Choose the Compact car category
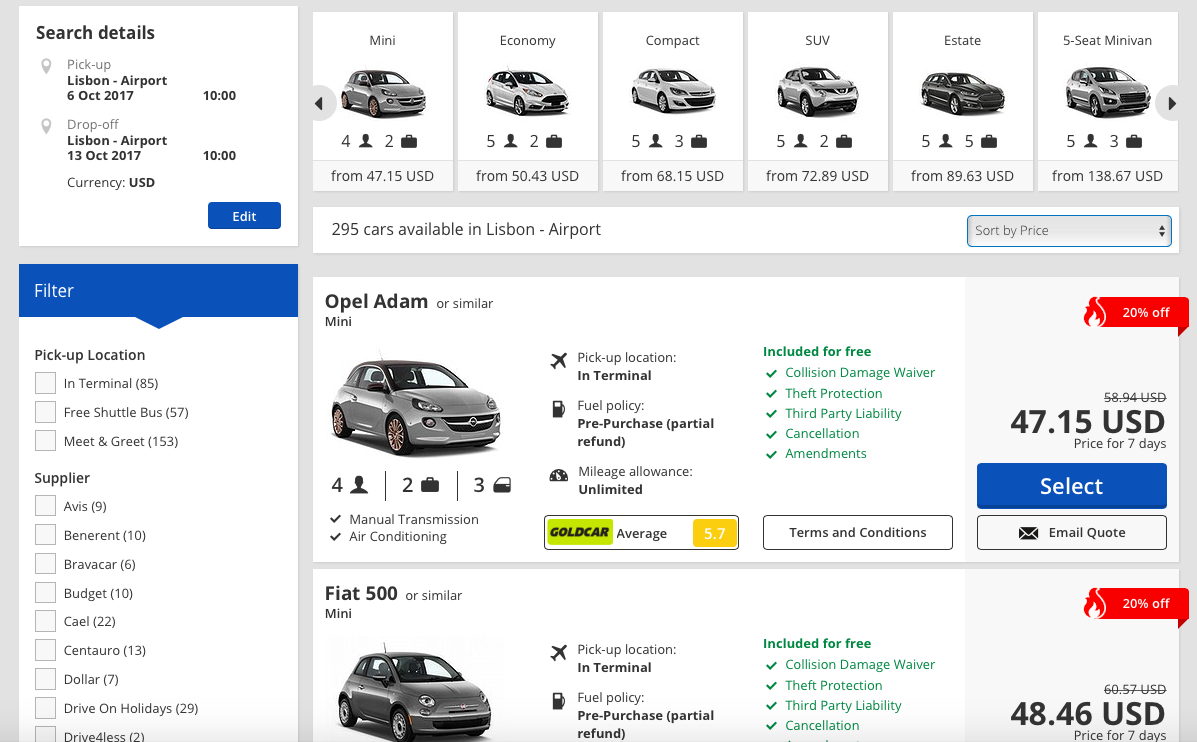Screen dimensions: 1197x742 click(x=673, y=101)
